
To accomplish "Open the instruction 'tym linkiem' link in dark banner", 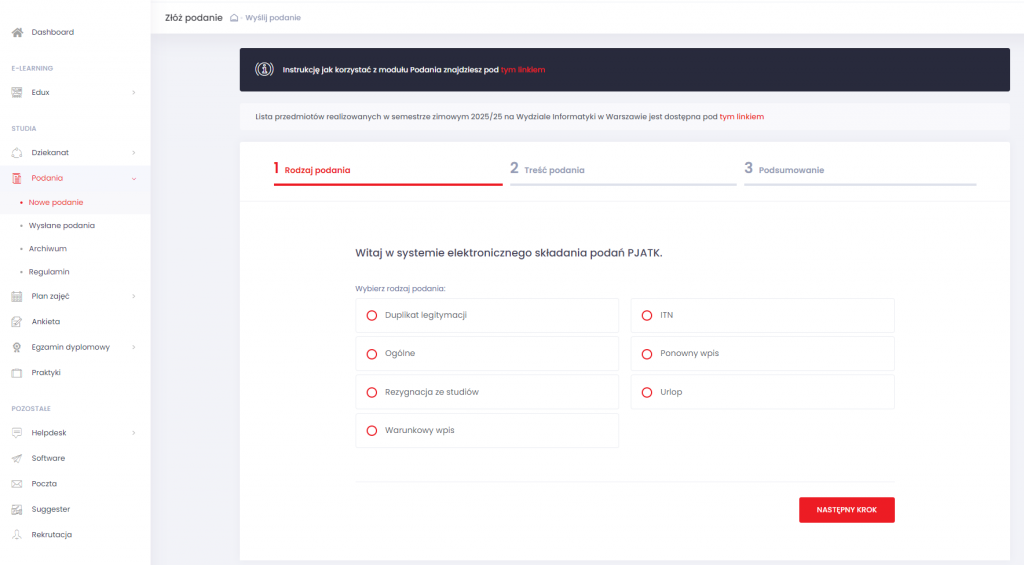I will pyautogui.click(x=523, y=70).
